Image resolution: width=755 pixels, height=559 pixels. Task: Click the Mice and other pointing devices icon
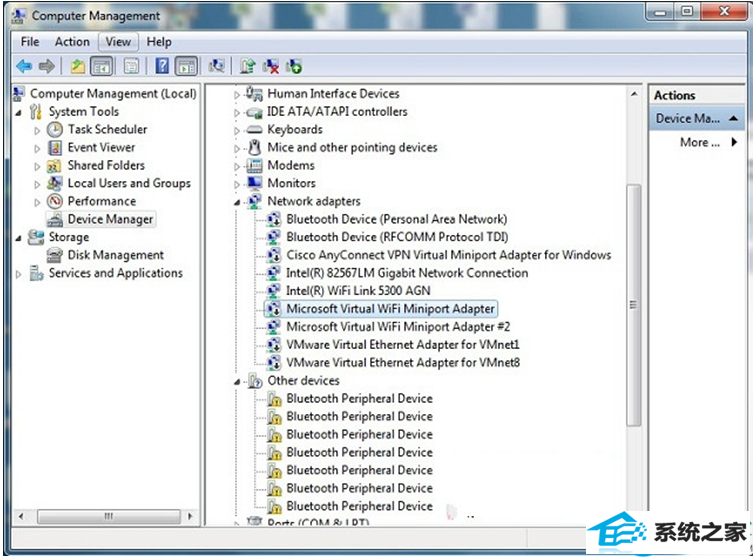tap(255, 147)
